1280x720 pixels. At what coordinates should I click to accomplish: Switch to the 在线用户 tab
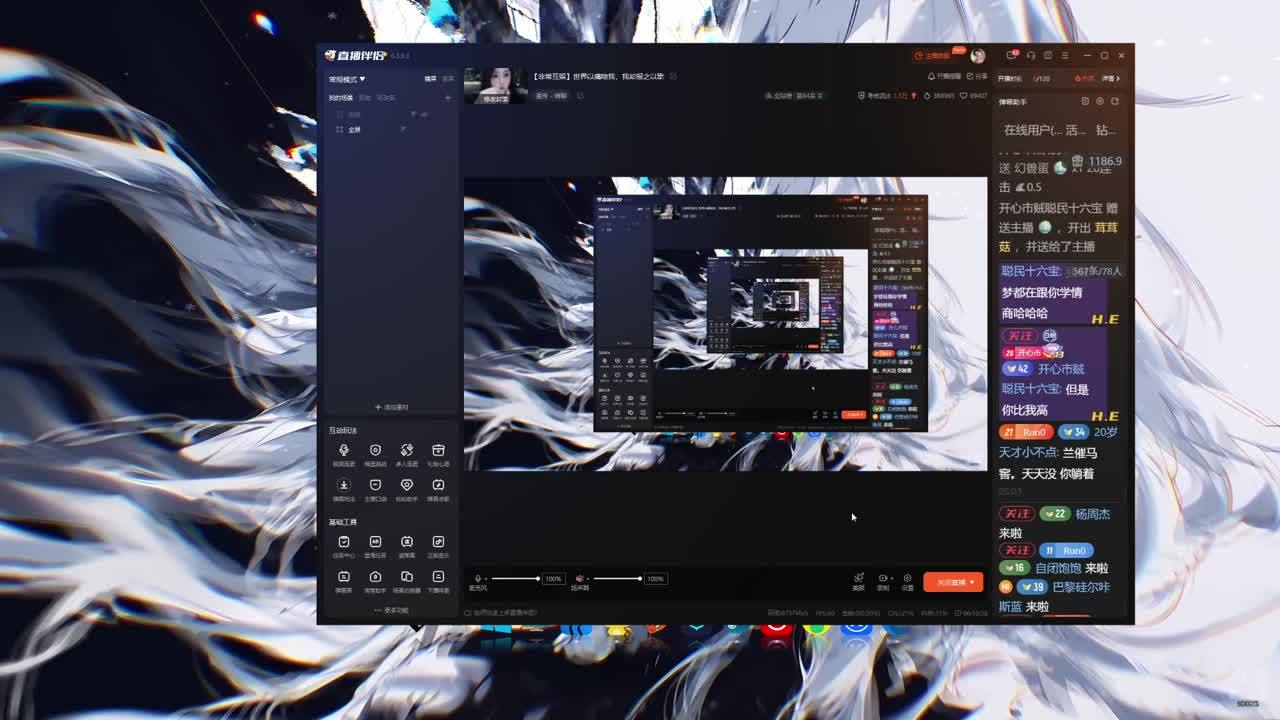point(1032,130)
